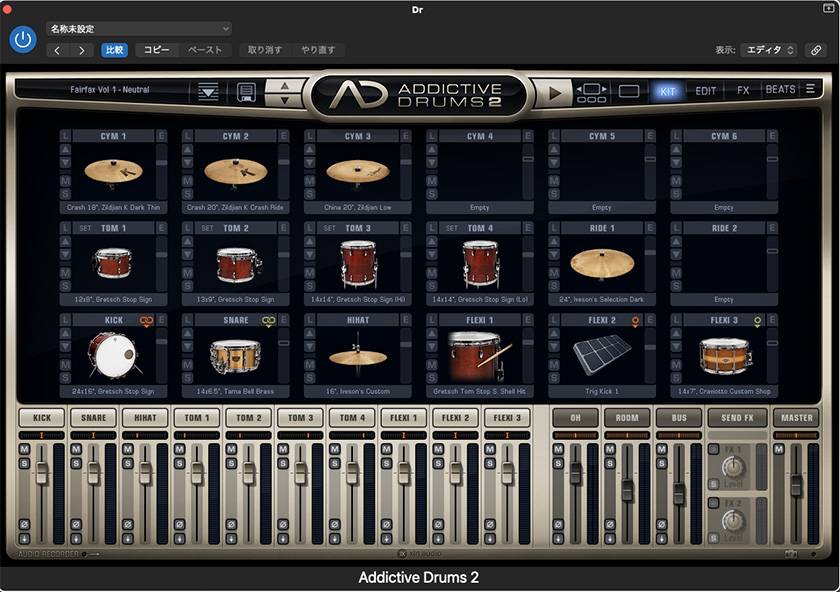Click the RIDE 1 cymbal image
Image resolution: width=840 pixels, height=592 pixels.
602,264
